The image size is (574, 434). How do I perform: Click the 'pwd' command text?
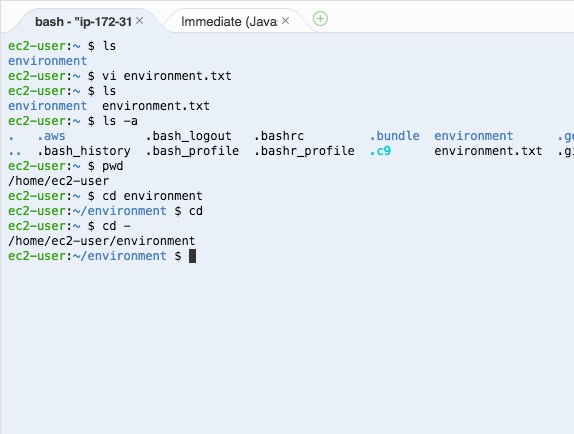point(112,166)
